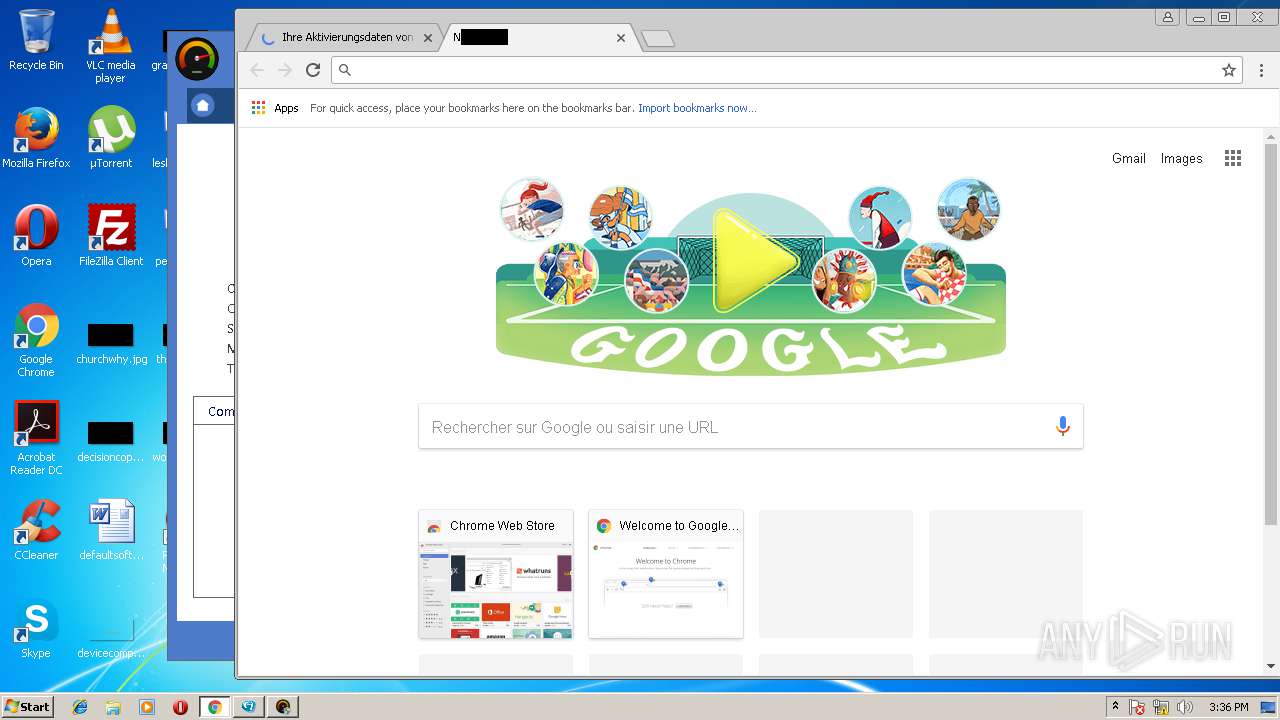
Task: Click Import bookmarks now link
Action: pos(697,108)
